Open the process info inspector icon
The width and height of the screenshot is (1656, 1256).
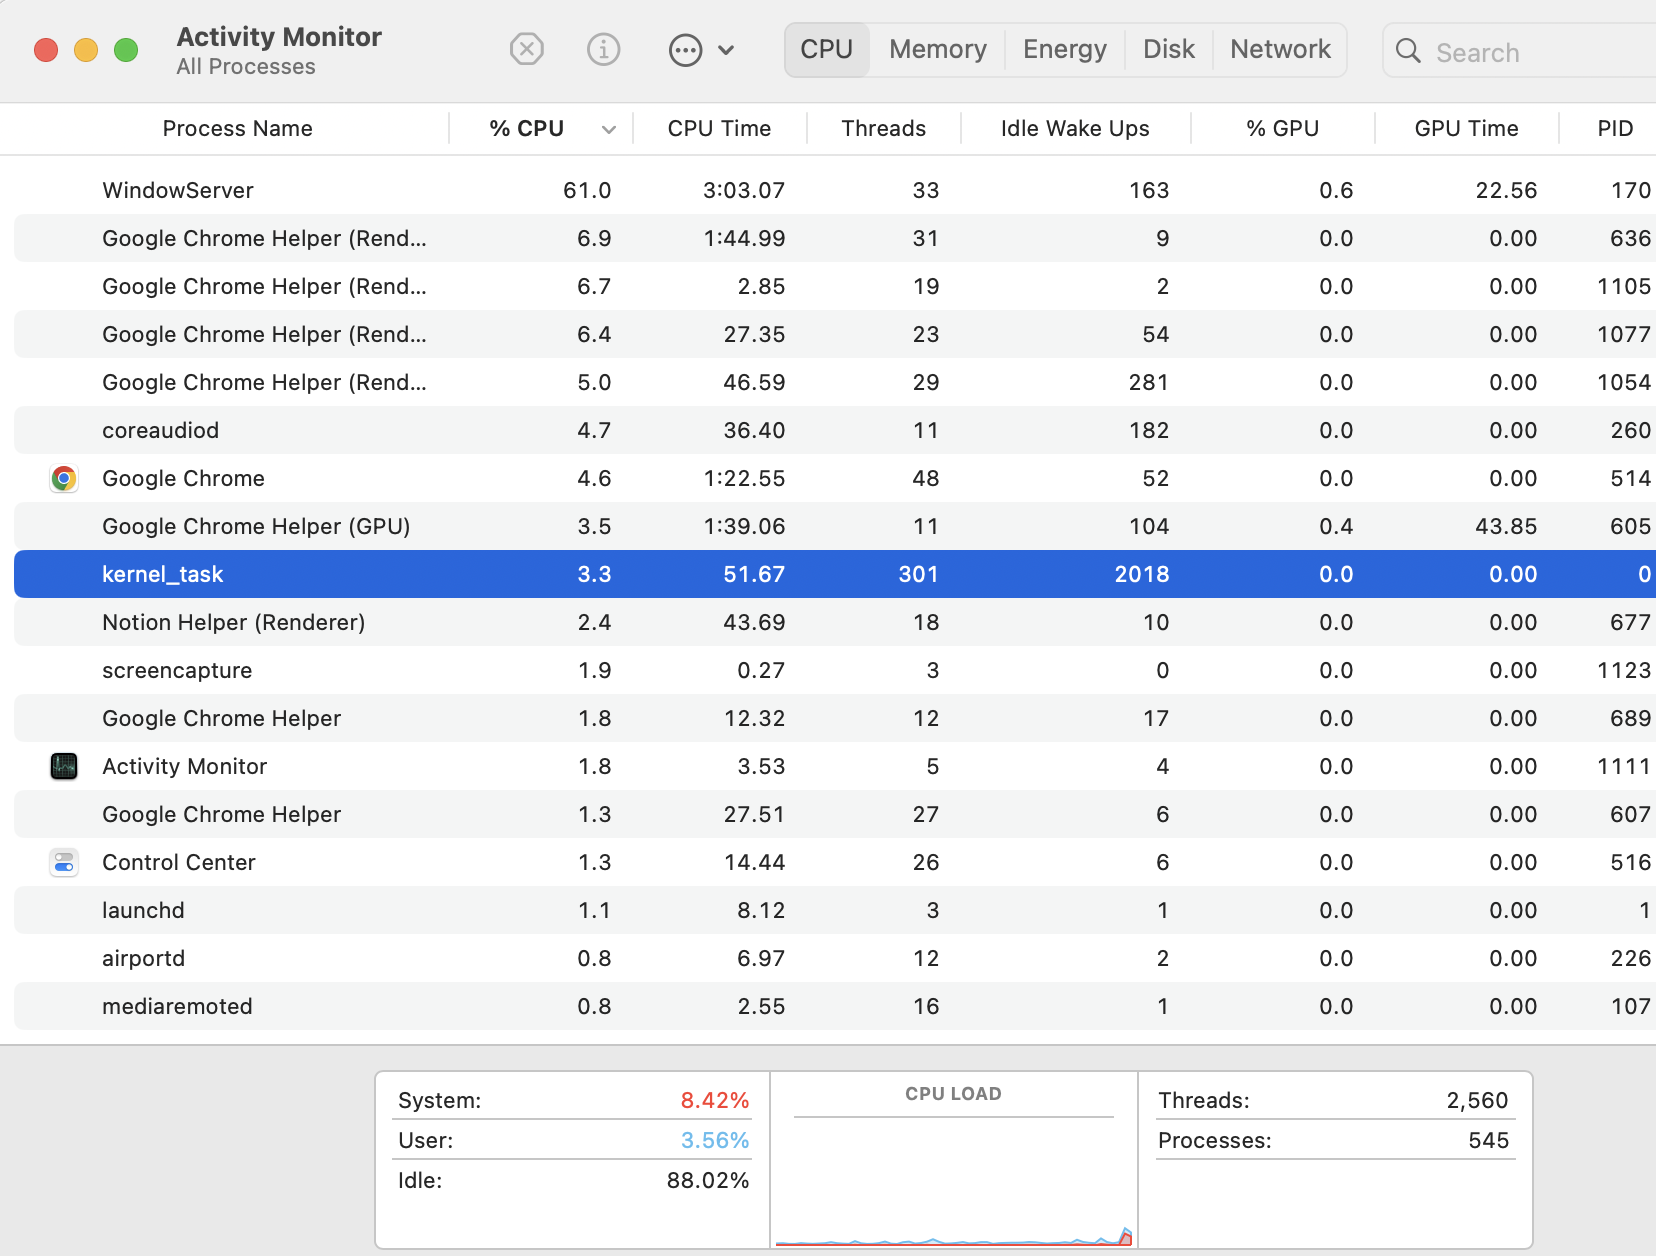(603, 49)
